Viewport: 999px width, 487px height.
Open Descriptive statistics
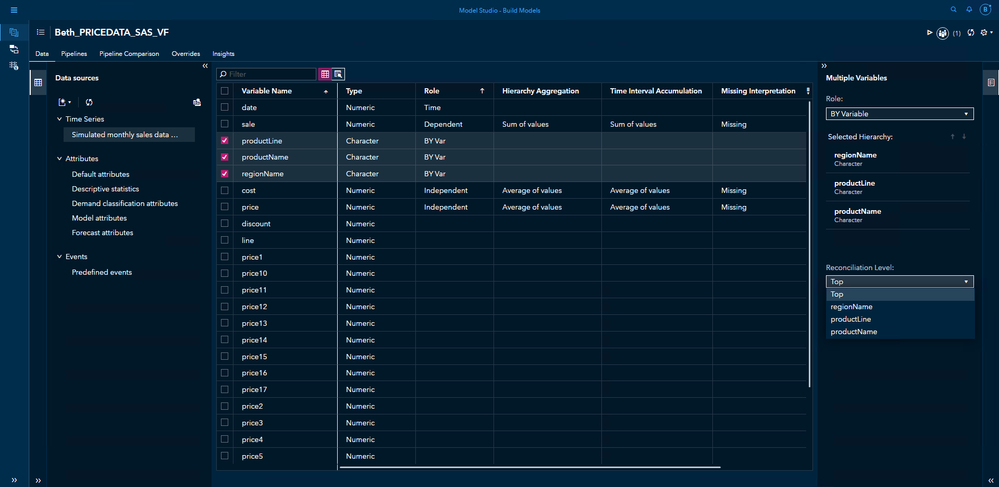tap(105, 189)
